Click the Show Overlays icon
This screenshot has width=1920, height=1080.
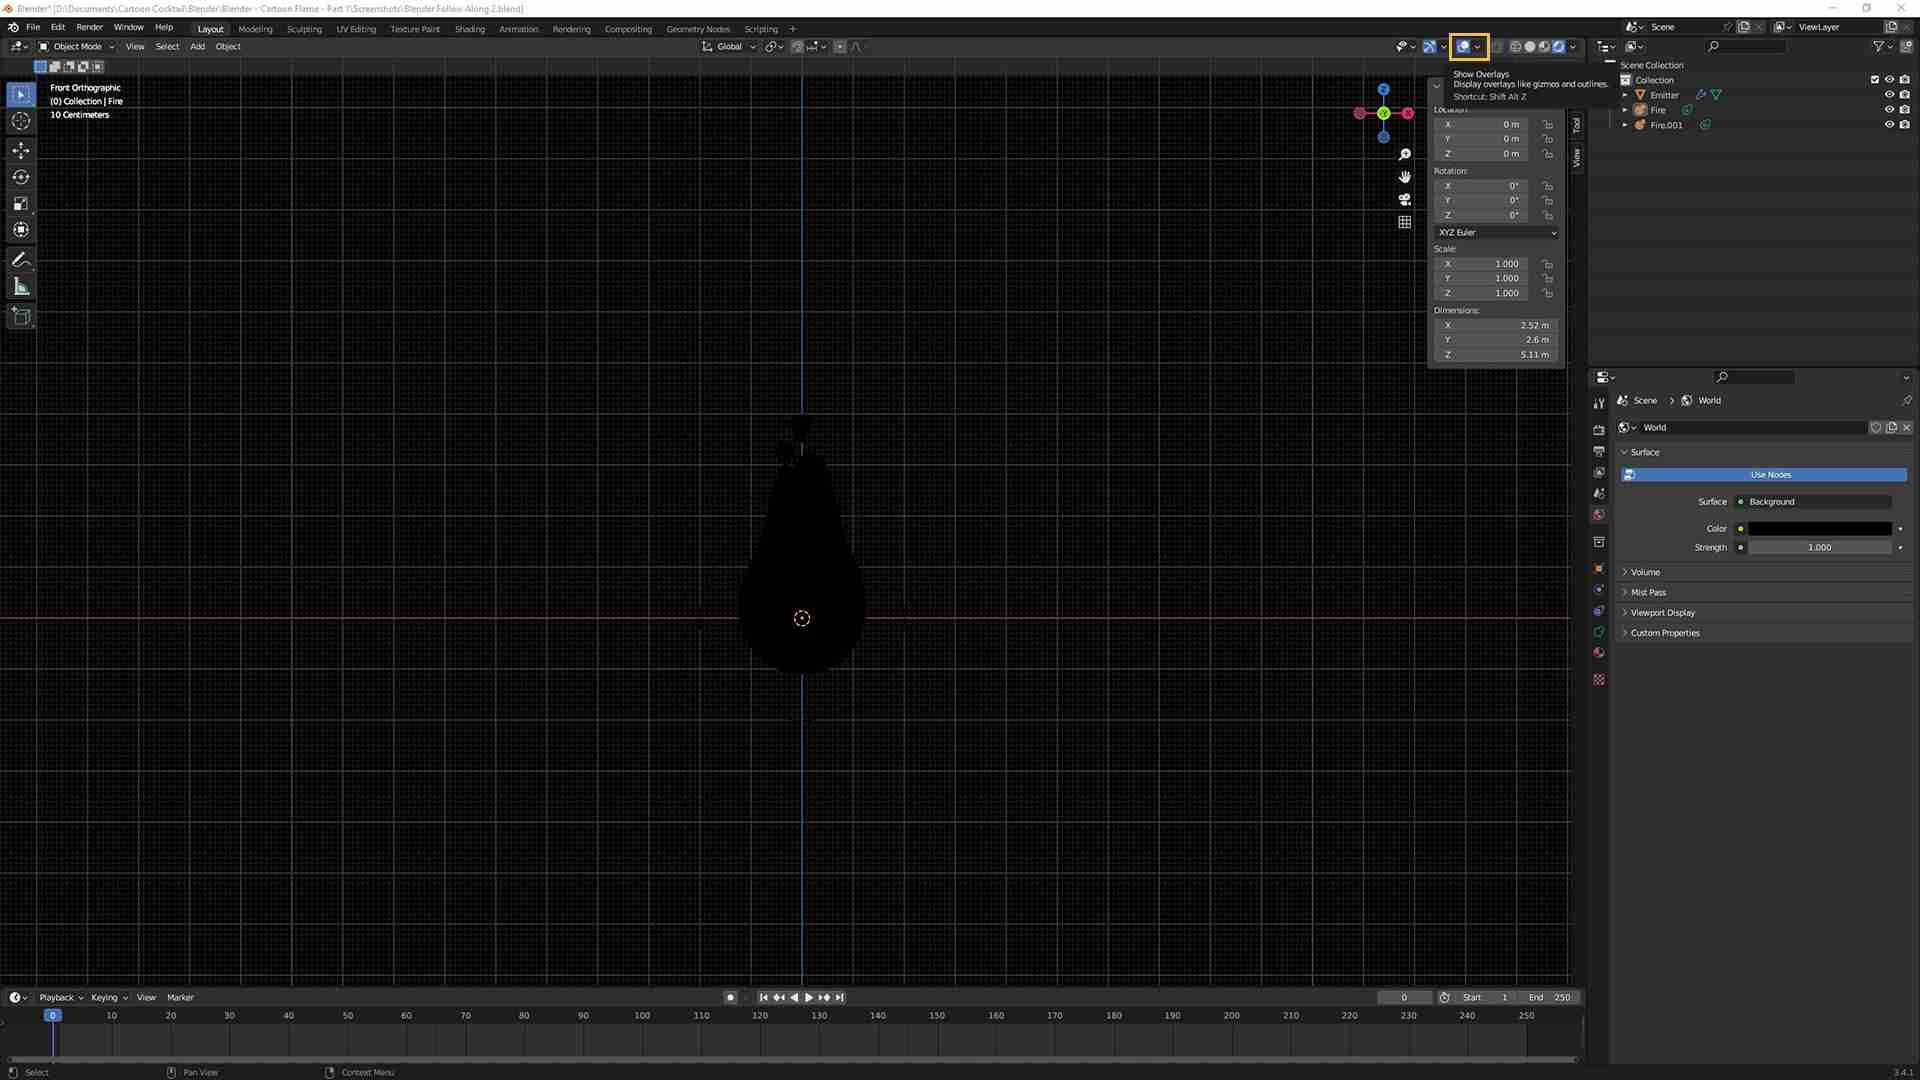1463,47
